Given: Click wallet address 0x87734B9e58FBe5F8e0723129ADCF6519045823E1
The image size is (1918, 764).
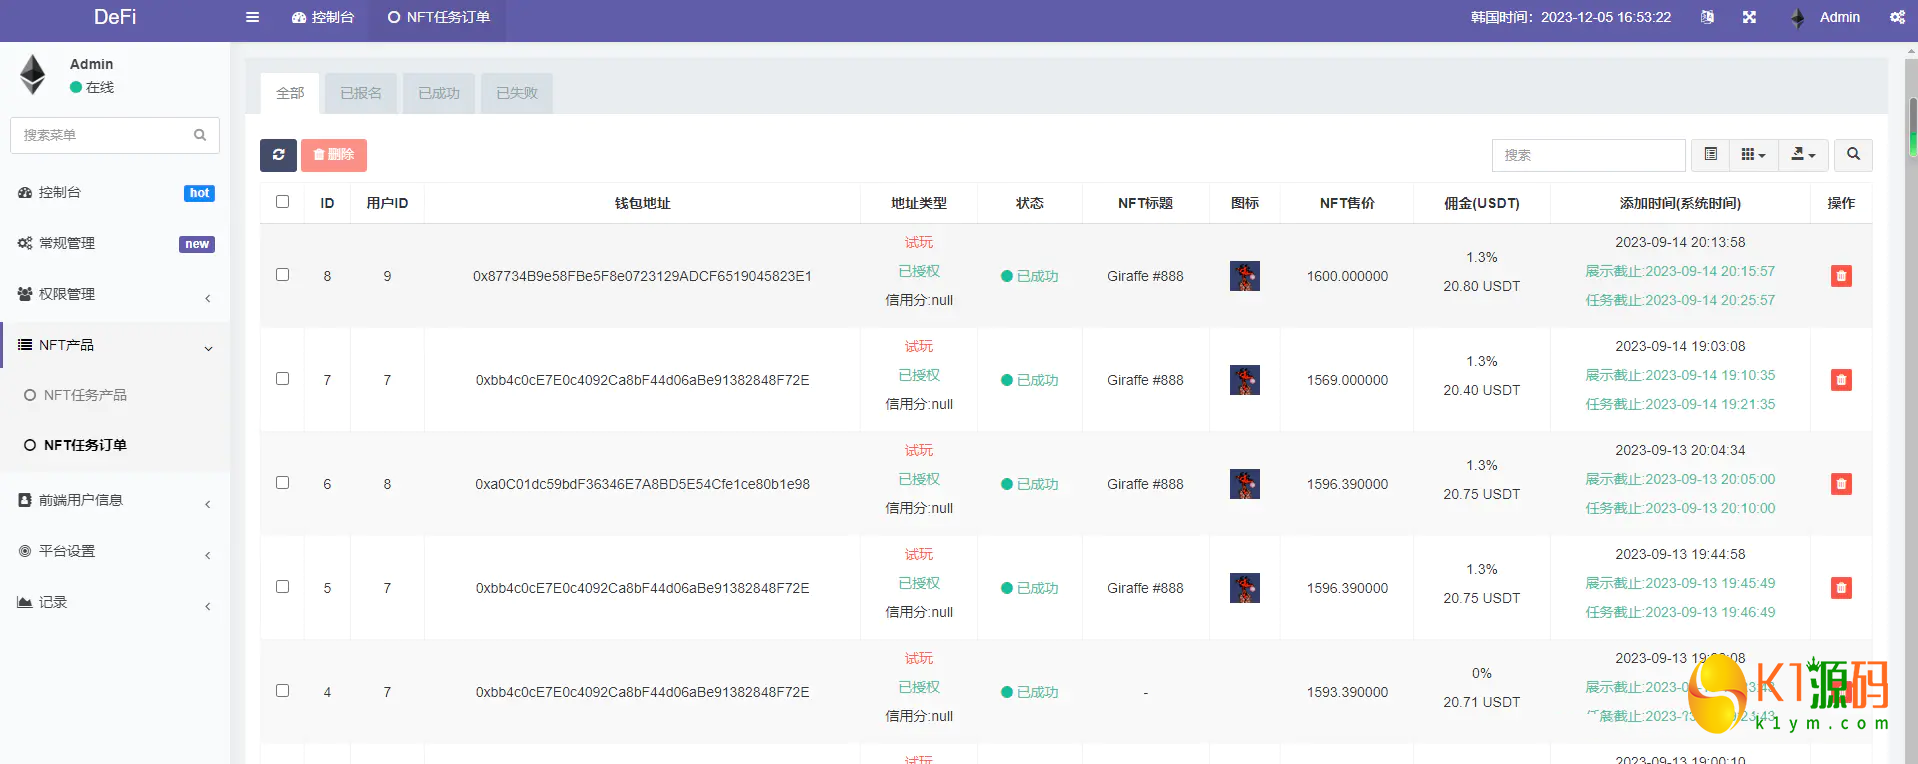Looking at the screenshot, I should 642,276.
